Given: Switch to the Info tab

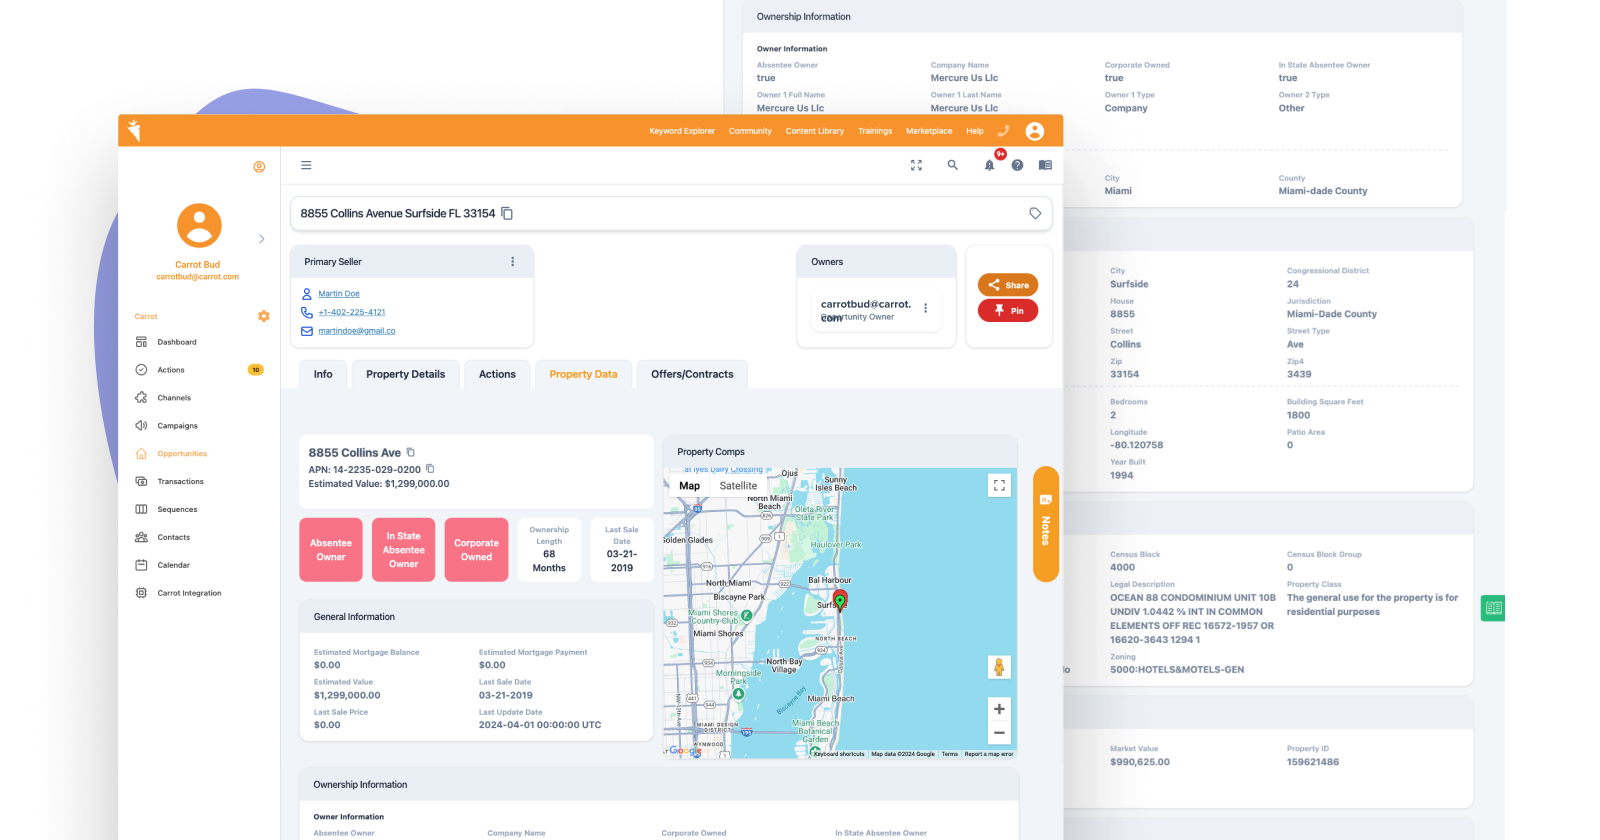Looking at the screenshot, I should (x=323, y=374).
